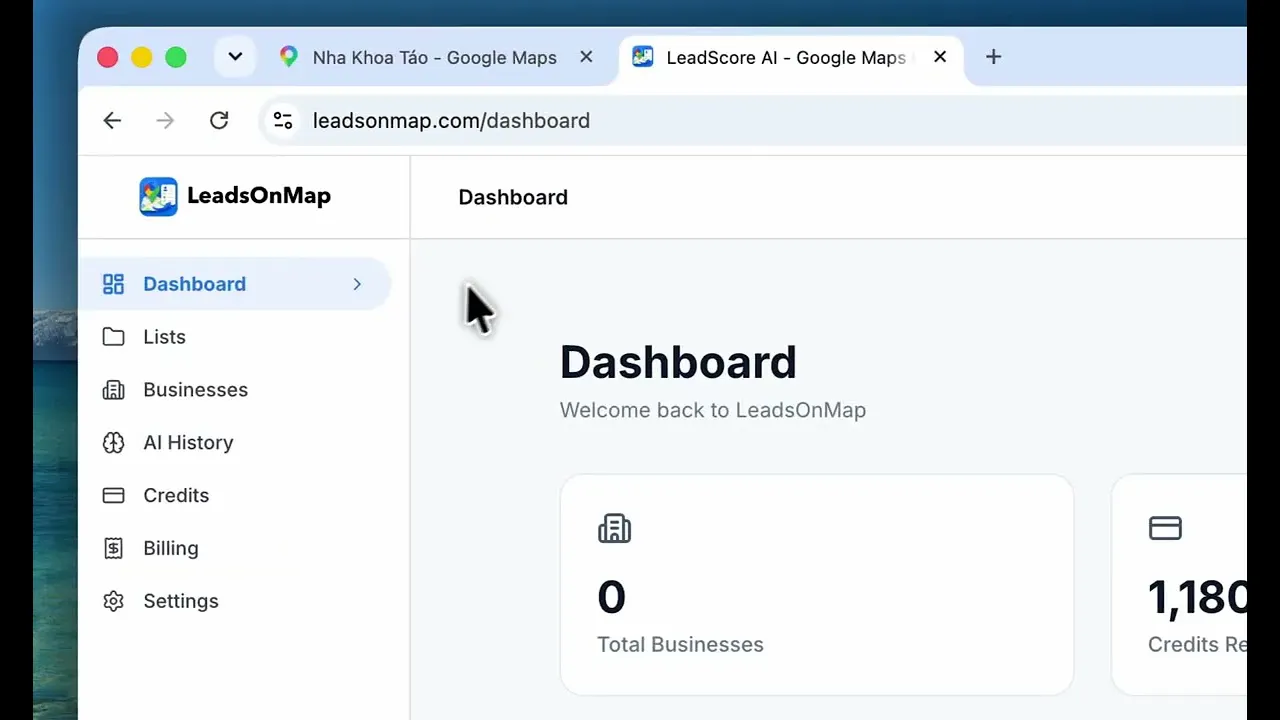Click the Businesses building icon in sidebar

point(114,390)
